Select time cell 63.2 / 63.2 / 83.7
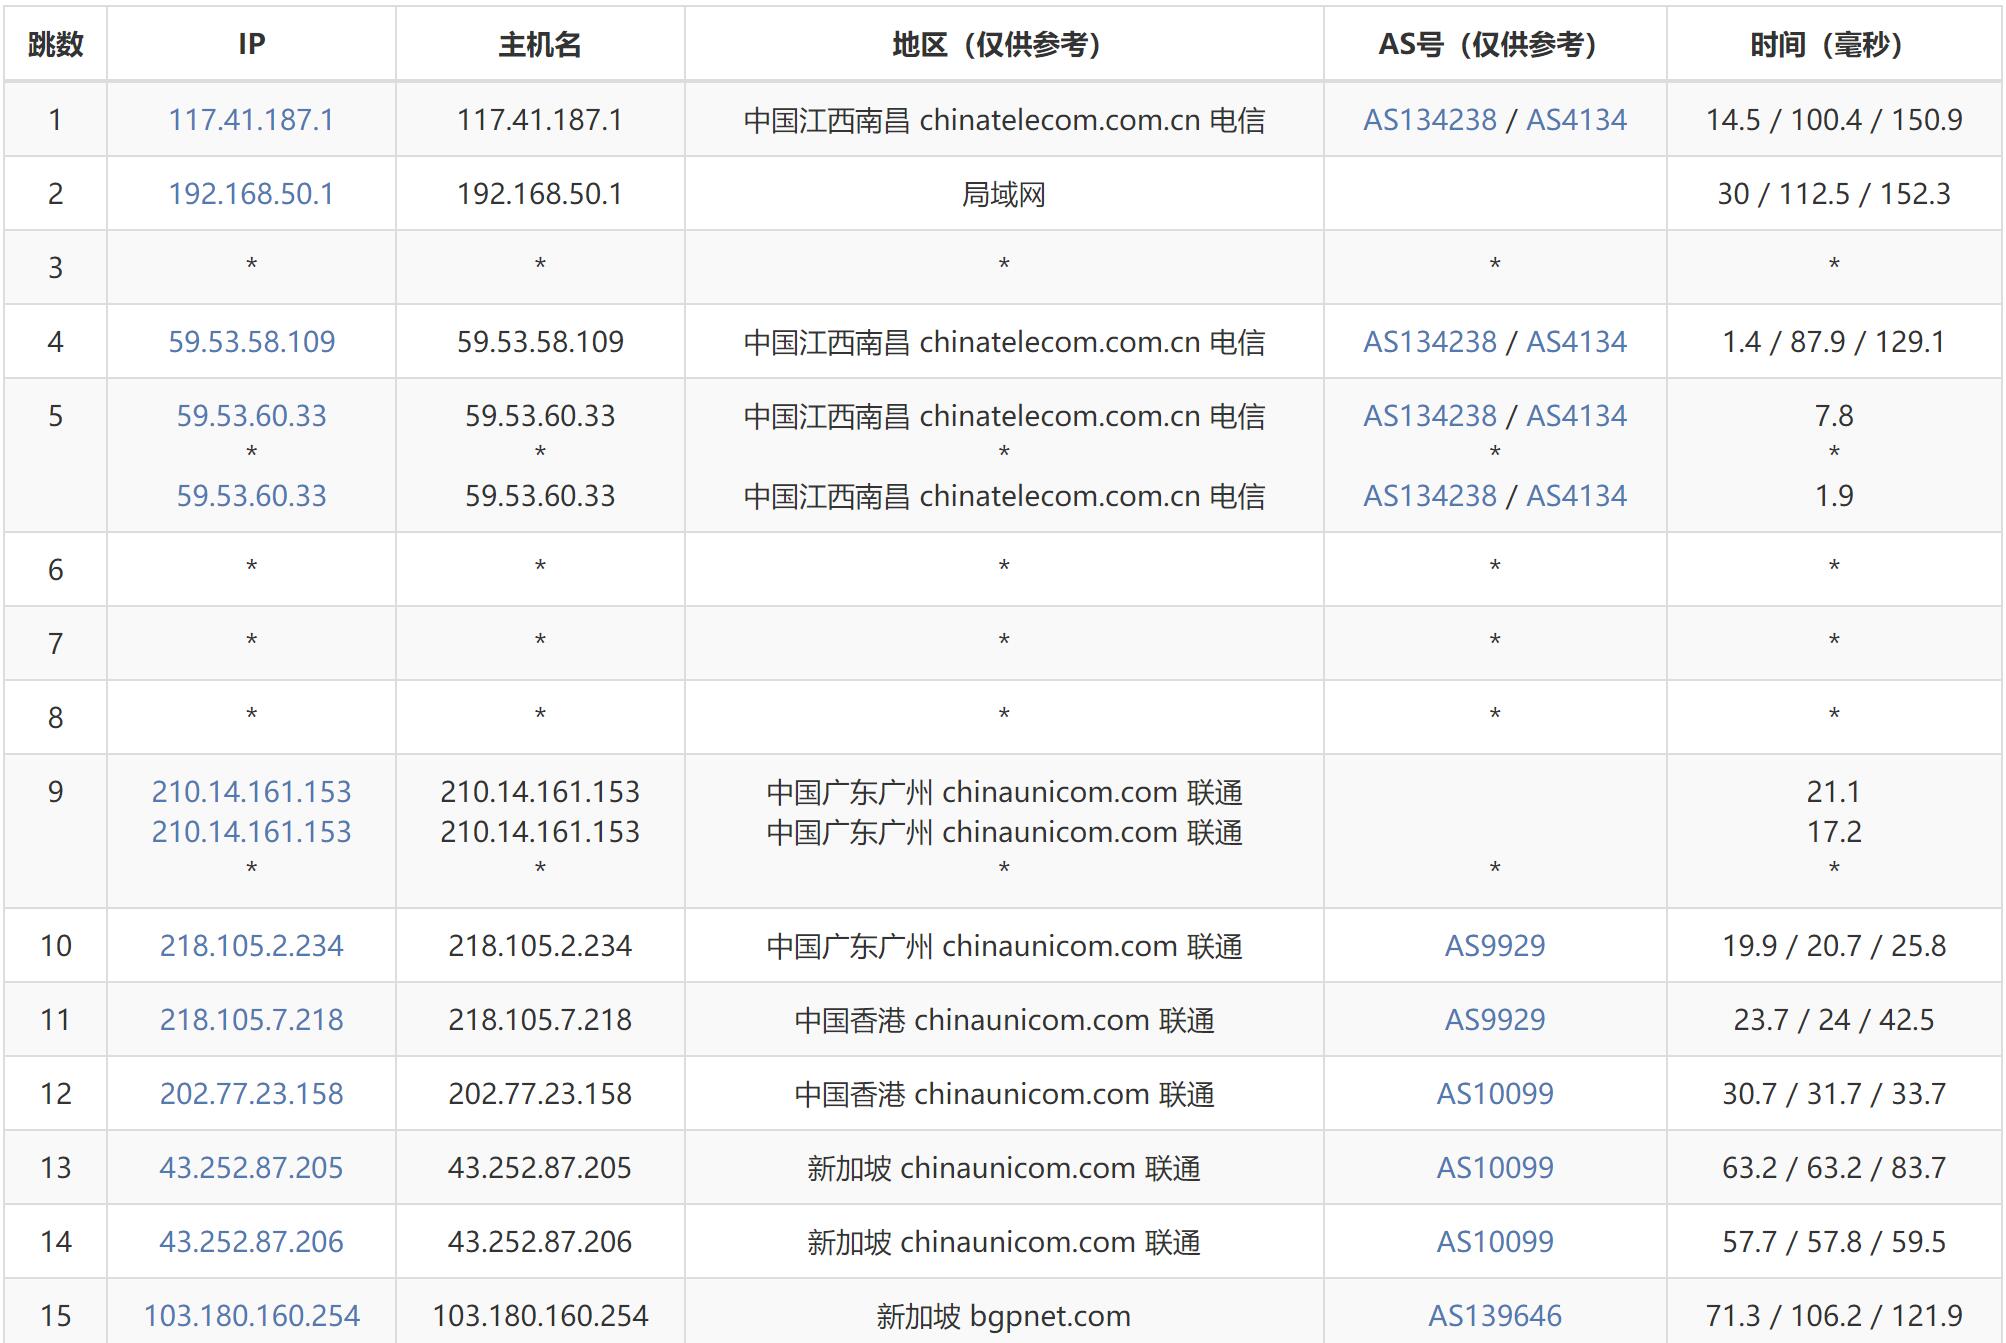The height and width of the screenshot is (1343, 2006). click(x=1834, y=1168)
